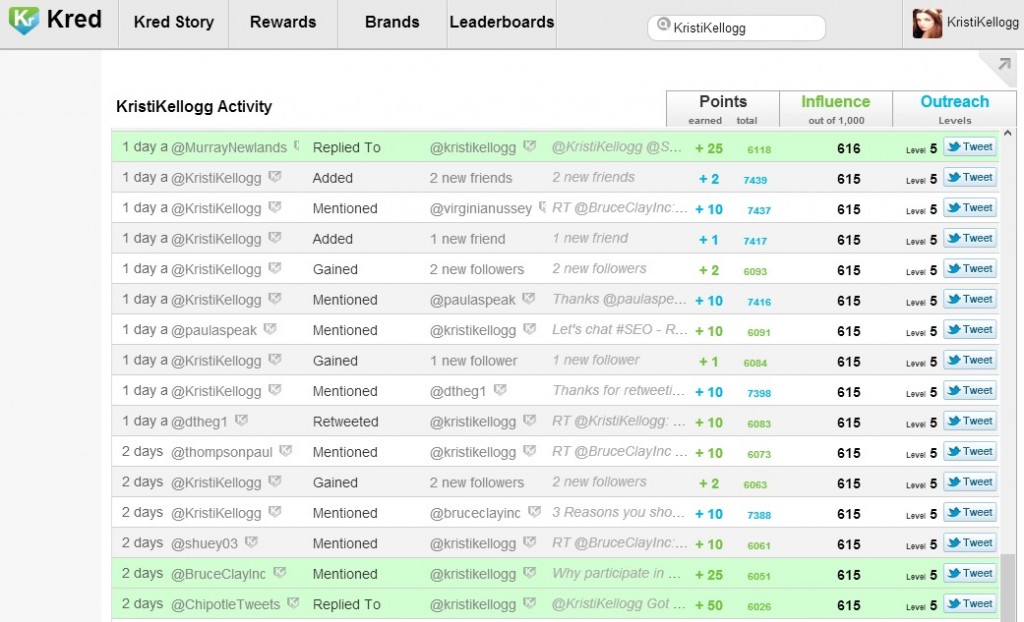The image size is (1024, 622).
Task: Click the 'Why participate in' message text
Action: point(616,573)
